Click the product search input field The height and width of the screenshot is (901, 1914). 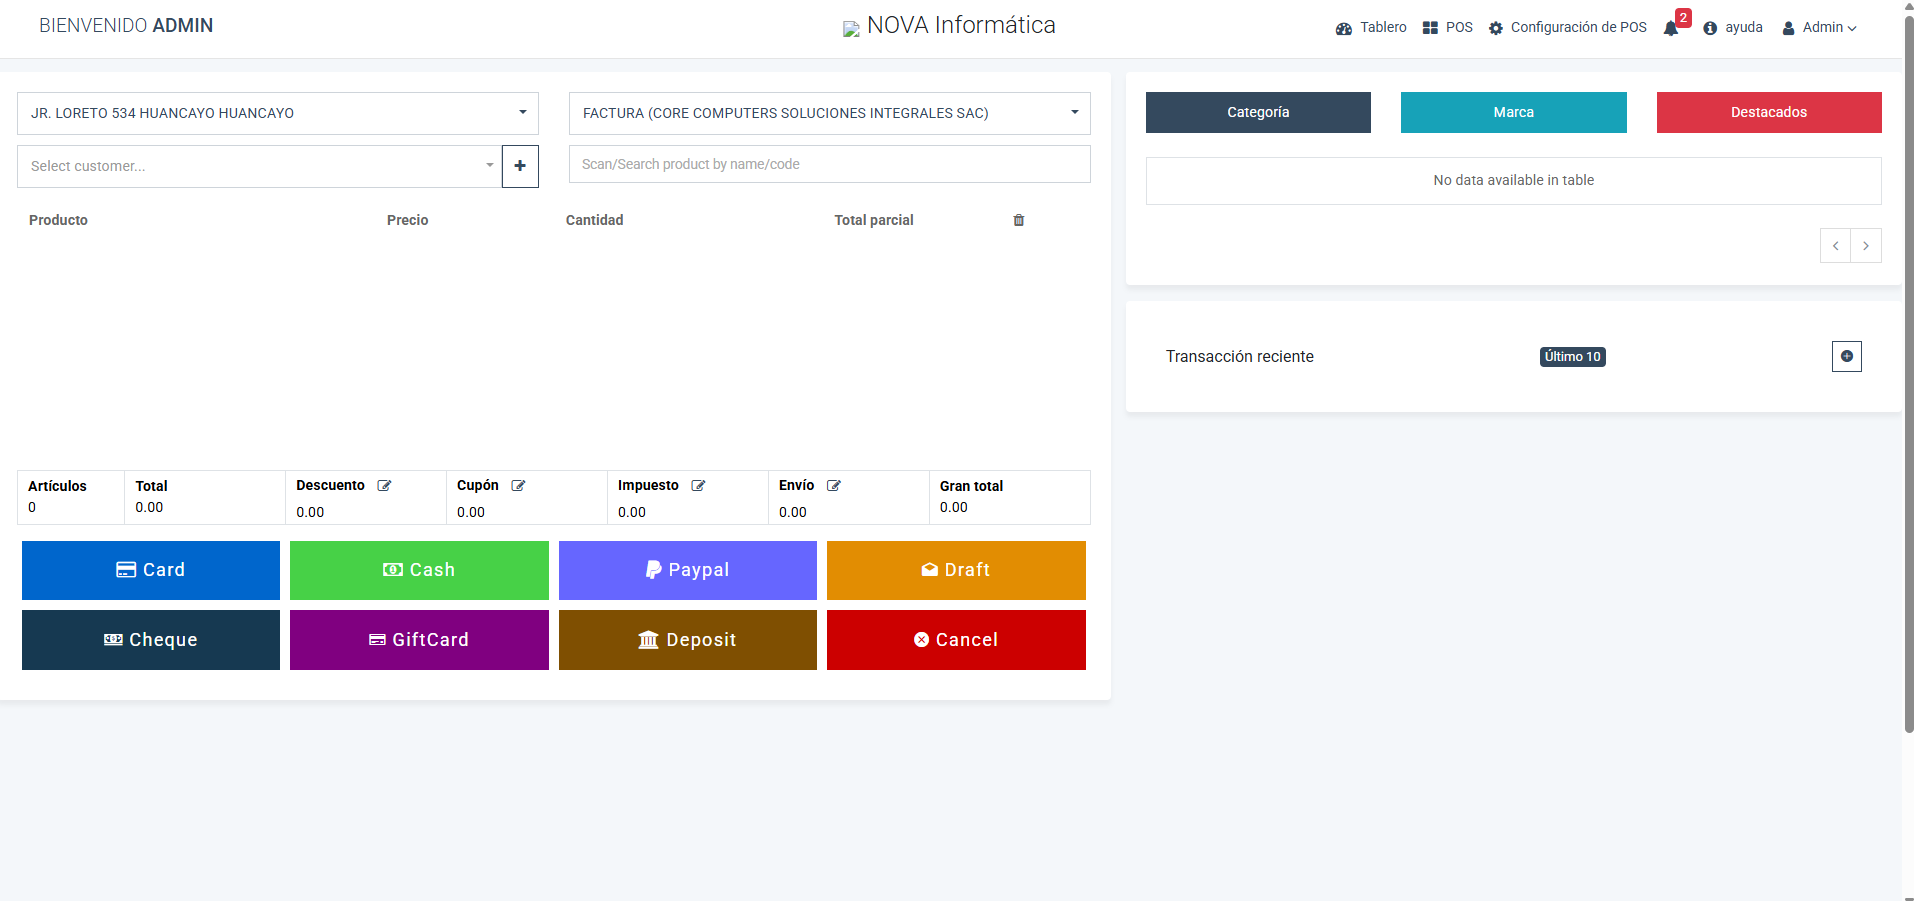tap(829, 164)
